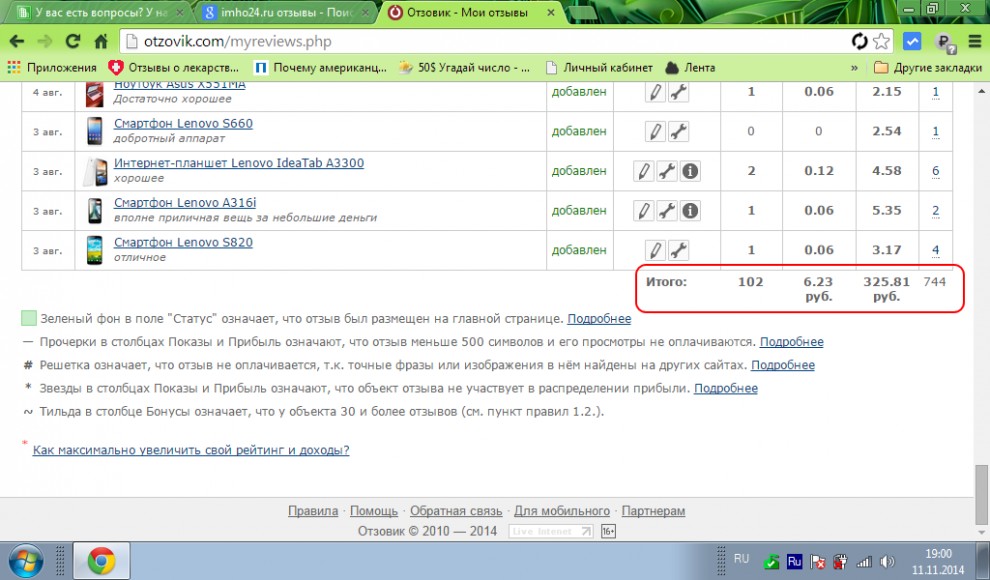Open the Для мобильного footer link

click(562, 511)
